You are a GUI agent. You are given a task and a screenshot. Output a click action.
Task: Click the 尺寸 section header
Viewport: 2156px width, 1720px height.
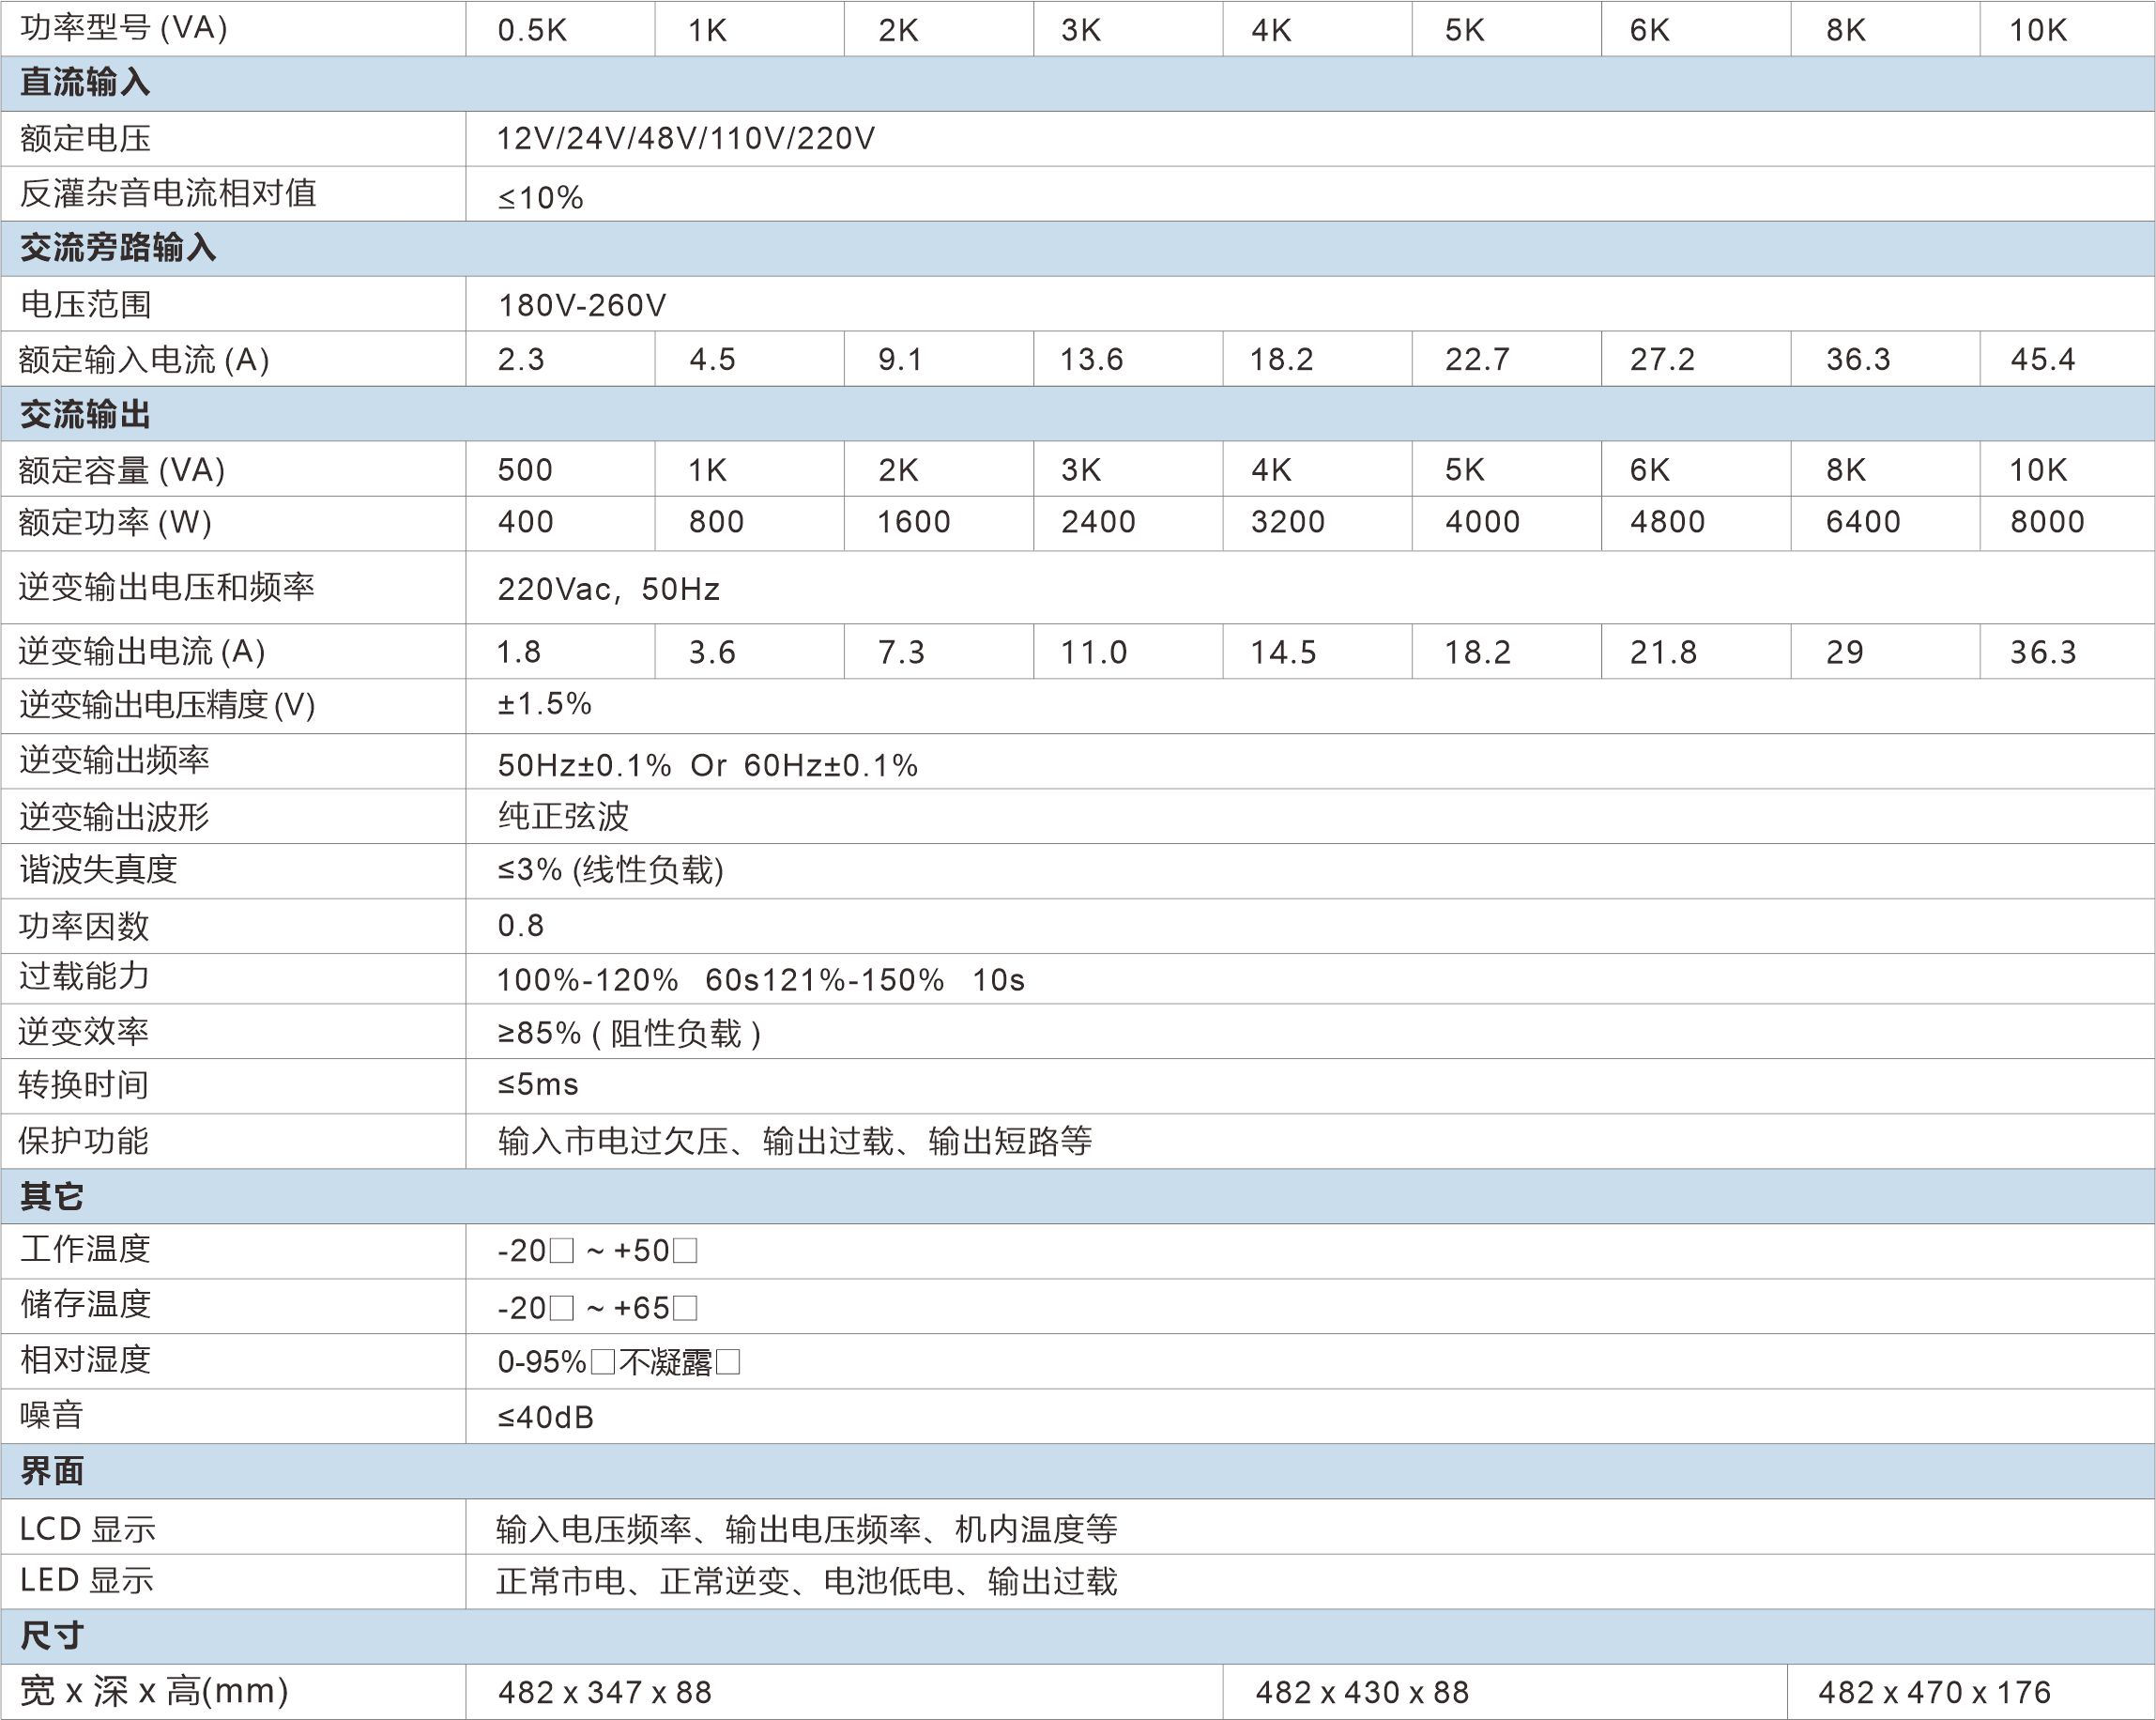(52, 1636)
